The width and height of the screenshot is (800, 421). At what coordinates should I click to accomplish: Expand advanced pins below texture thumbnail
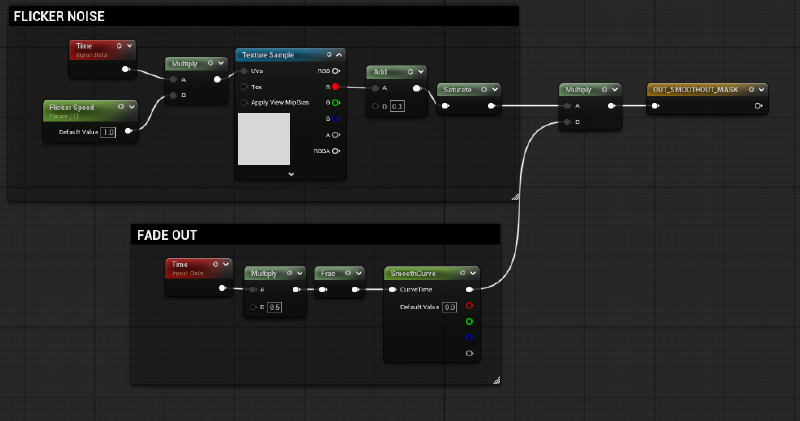(x=291, y=173)
